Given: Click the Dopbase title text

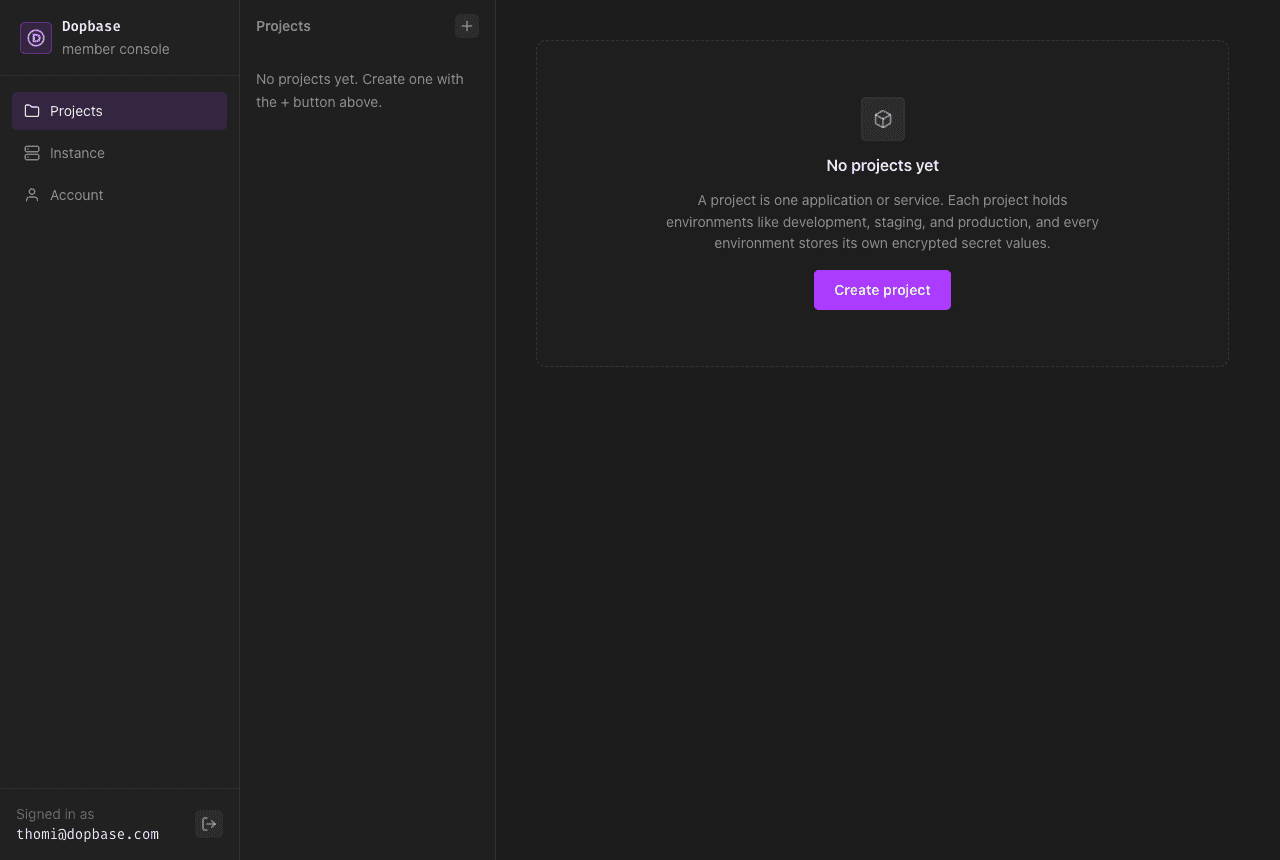Looking at the screenshot, I should pos(91,26).
